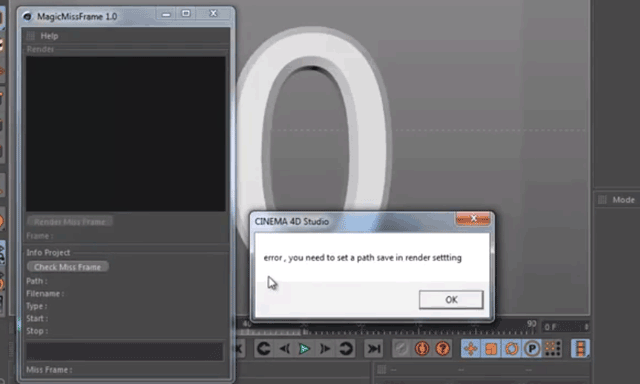Click the 'Info Project' section label

(48, 253)
